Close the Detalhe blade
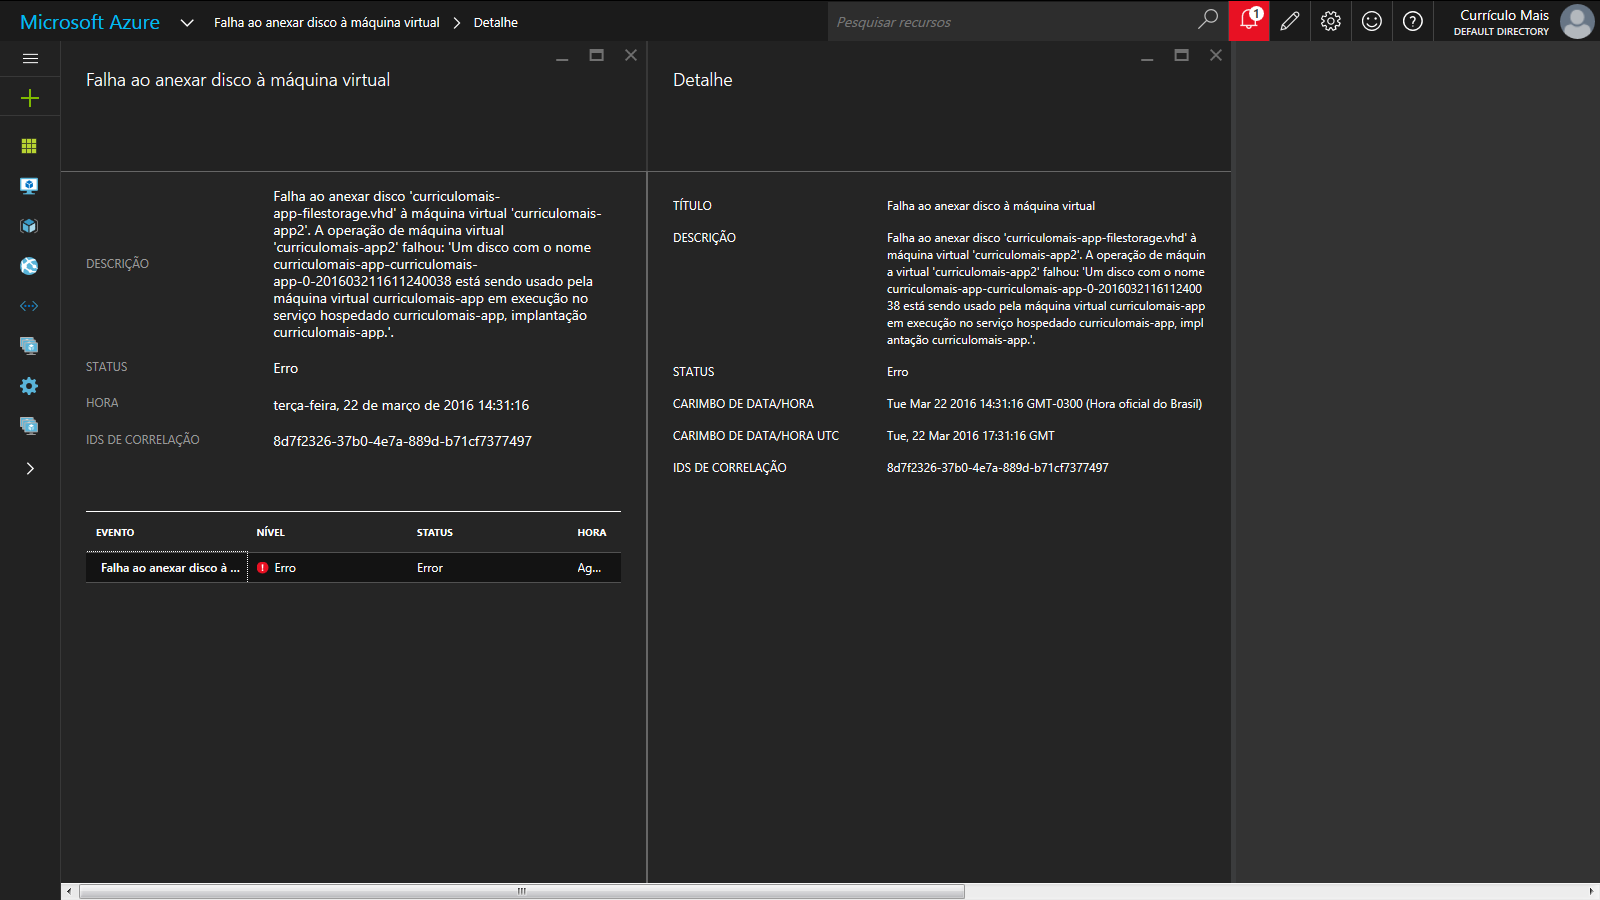The width and height of the screenshot is (1600, 900). (x=1216, y=55)
